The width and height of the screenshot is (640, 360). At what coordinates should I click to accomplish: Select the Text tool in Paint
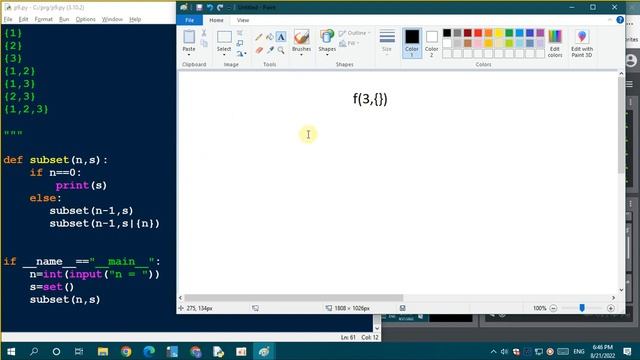pyautogui.click(x=281, y=37)
